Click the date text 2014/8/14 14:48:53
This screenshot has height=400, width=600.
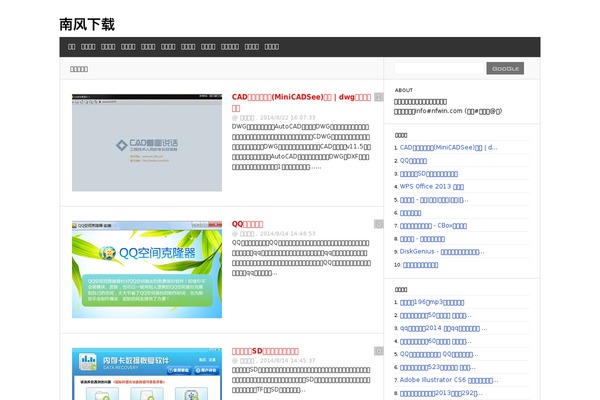pyautogui.click(x=287, y=233)
